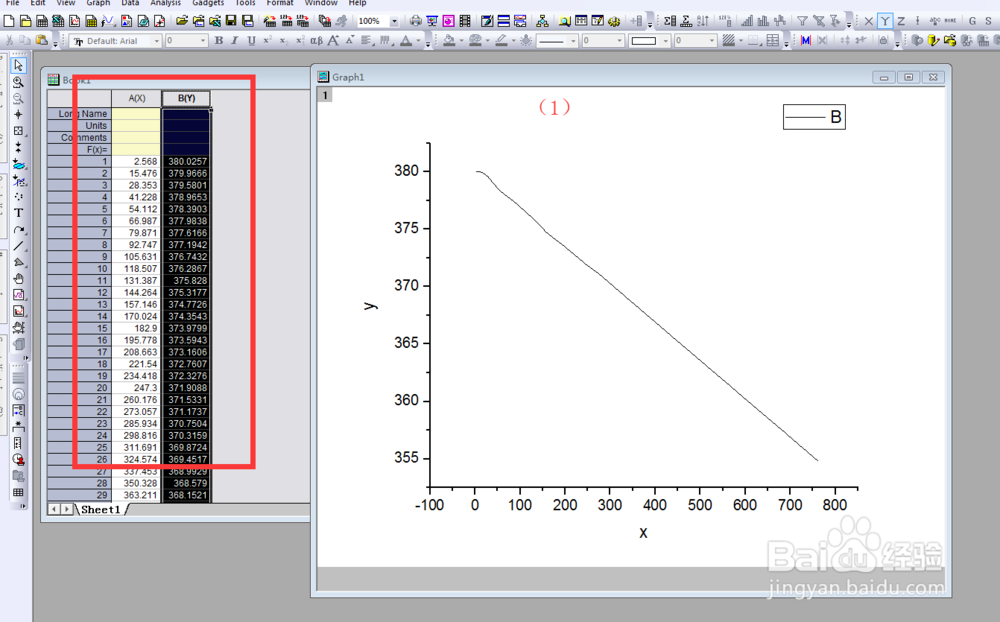The height and width of the screenshot is (622, 1000).
Task: Launch the Import Wizard icon
Action: 269,21
